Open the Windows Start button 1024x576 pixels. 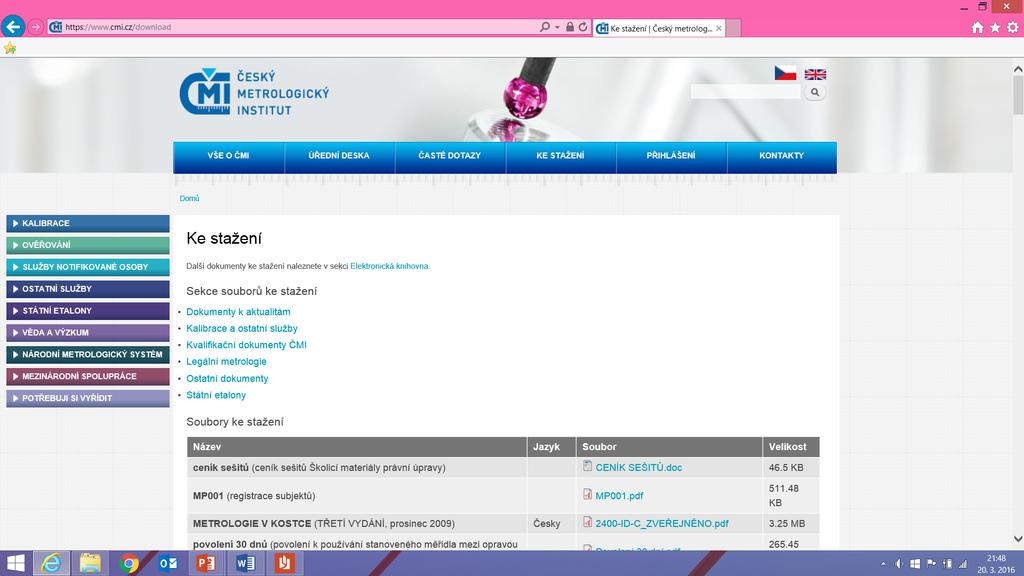(x=15, y=563)
